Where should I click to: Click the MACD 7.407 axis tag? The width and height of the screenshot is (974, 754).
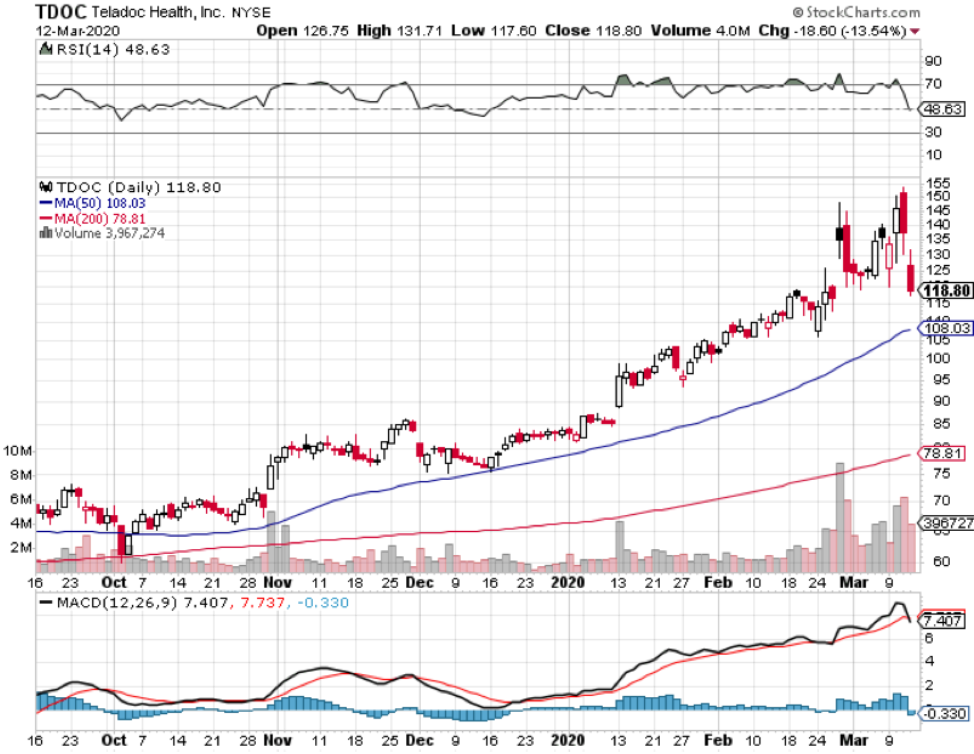coord(941,620)
